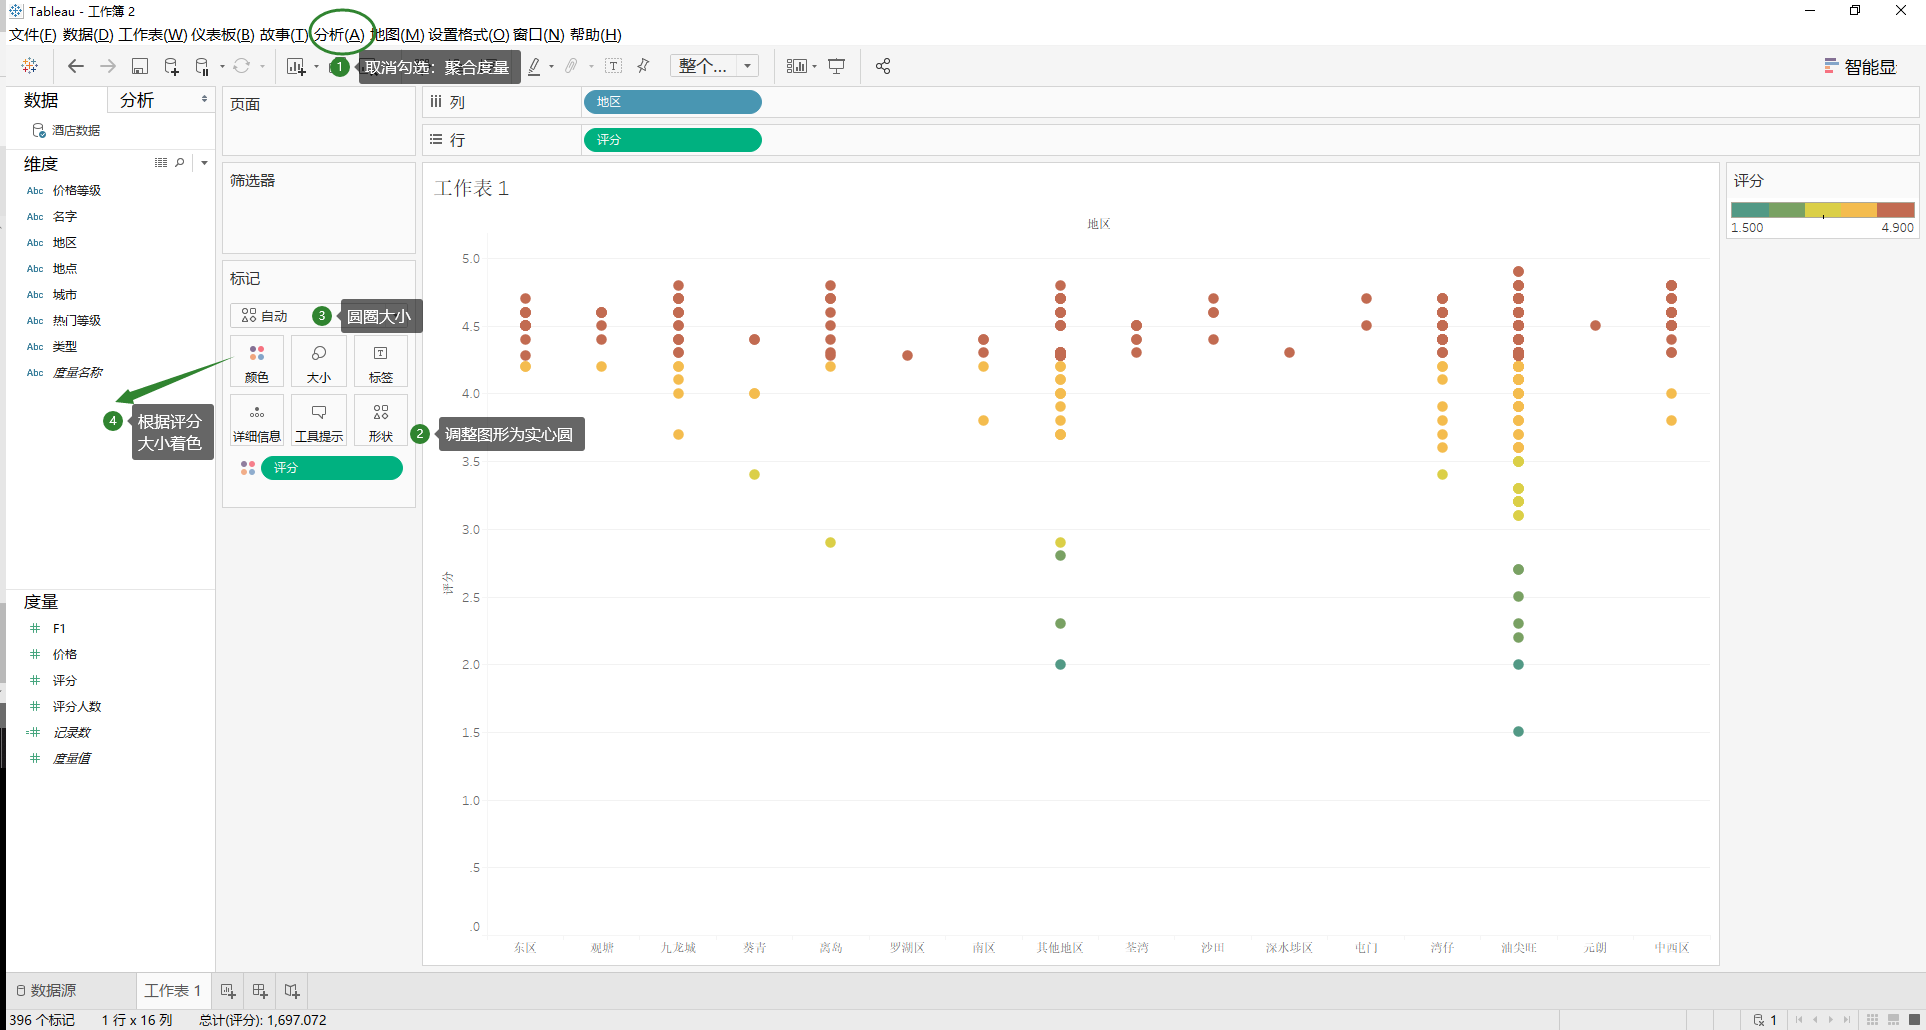Open the Detail card in Marks
1926x1030 pixels.
257,421
